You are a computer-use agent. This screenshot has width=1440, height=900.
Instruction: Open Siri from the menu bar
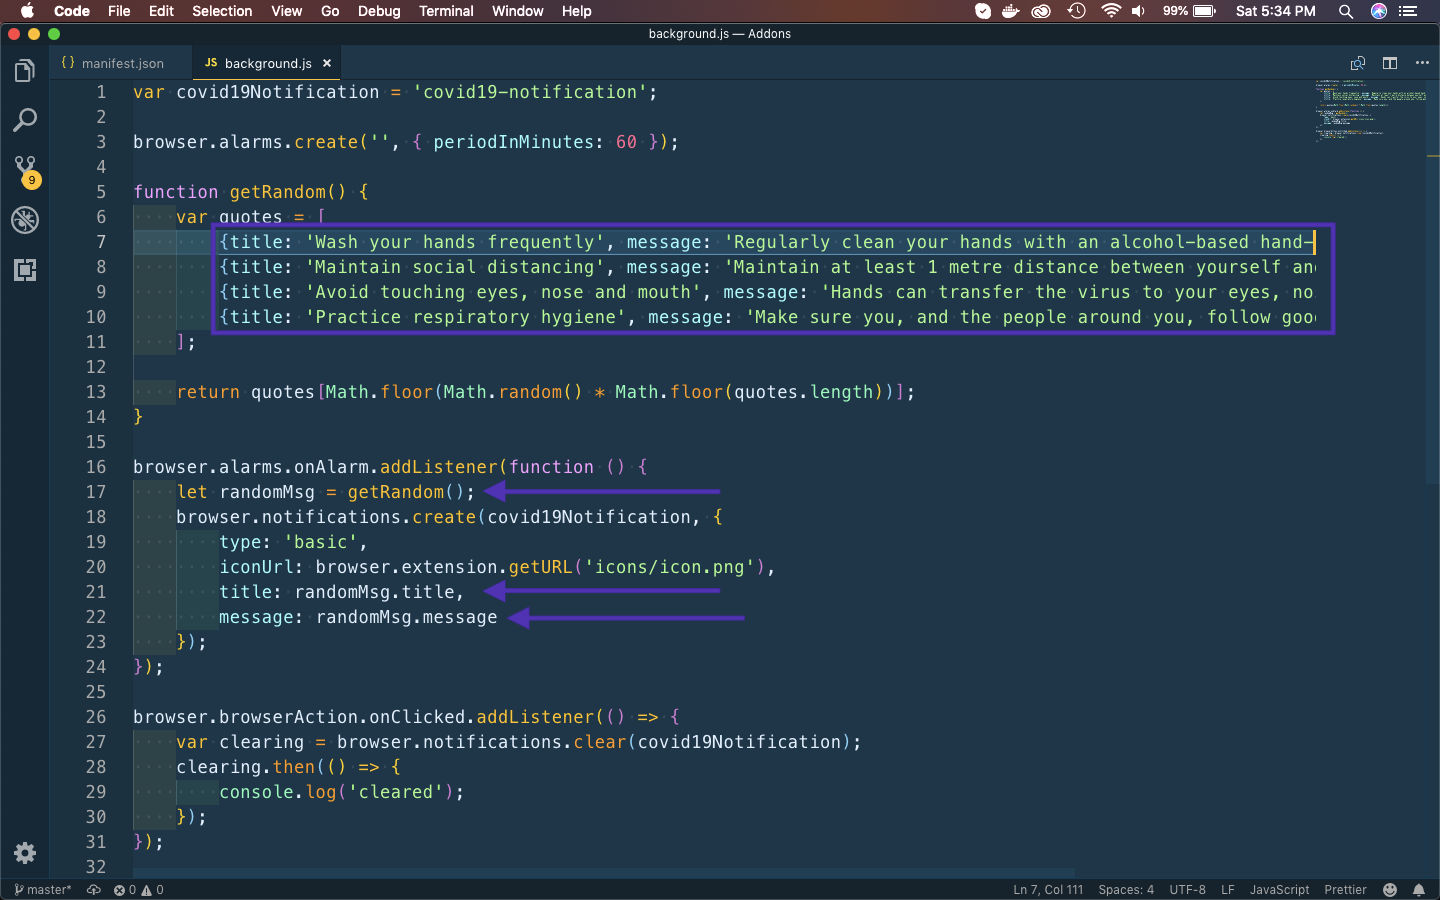click(x=1379, y=11)
